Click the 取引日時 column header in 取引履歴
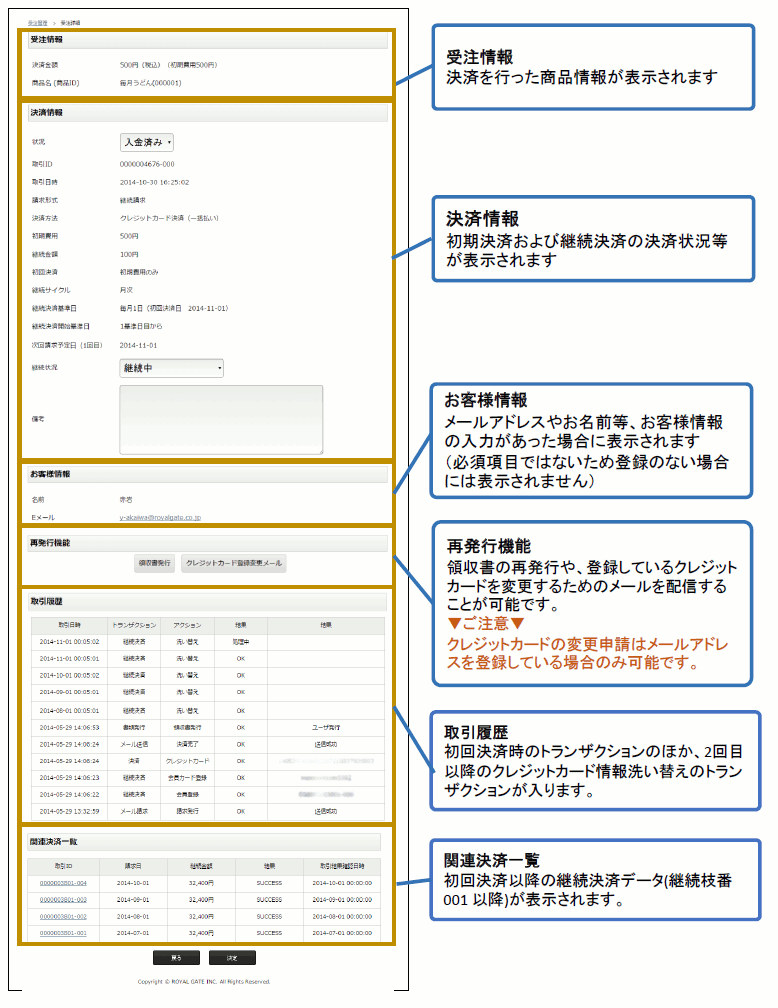Screen dimensions: 778x1008 point(69,625)
